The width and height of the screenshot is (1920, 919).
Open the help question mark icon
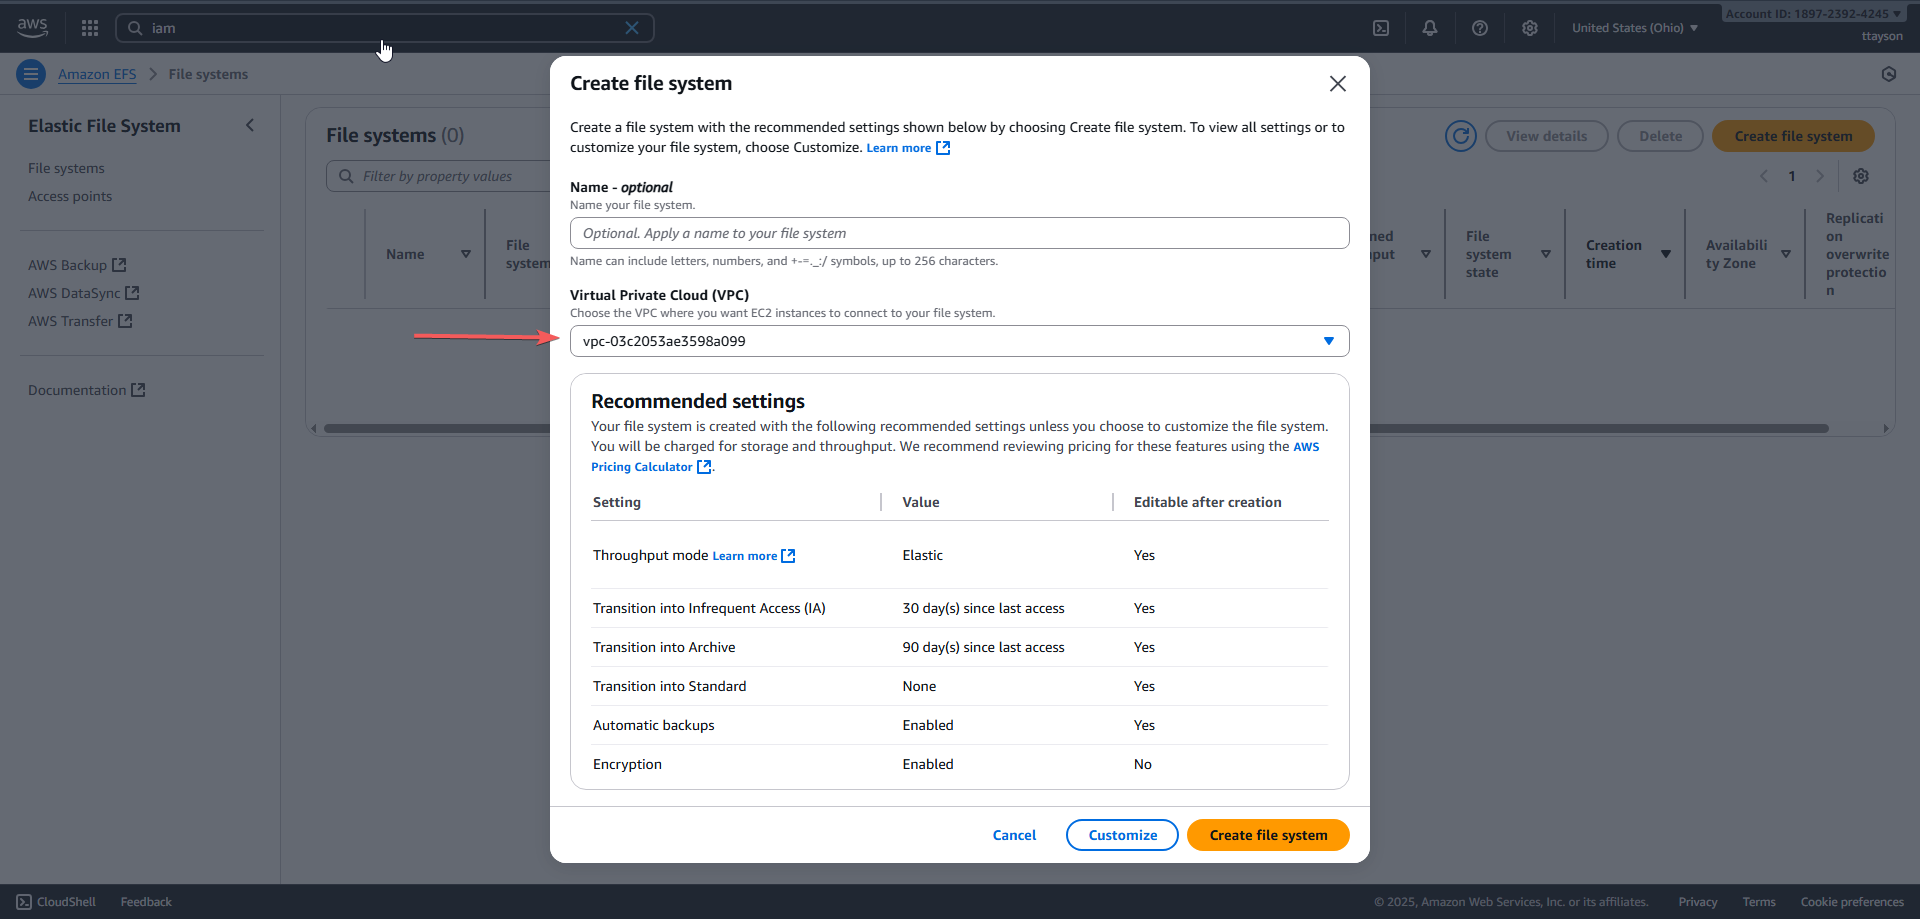1480,28
